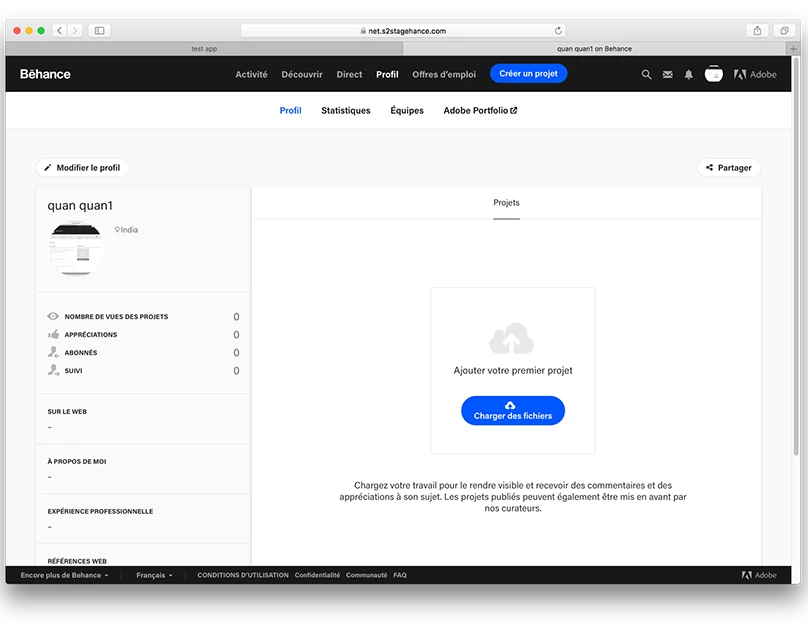Expand the Encore plus de Behance menu
This screenshot has width=808, height=632.
(x=64, y=575)
